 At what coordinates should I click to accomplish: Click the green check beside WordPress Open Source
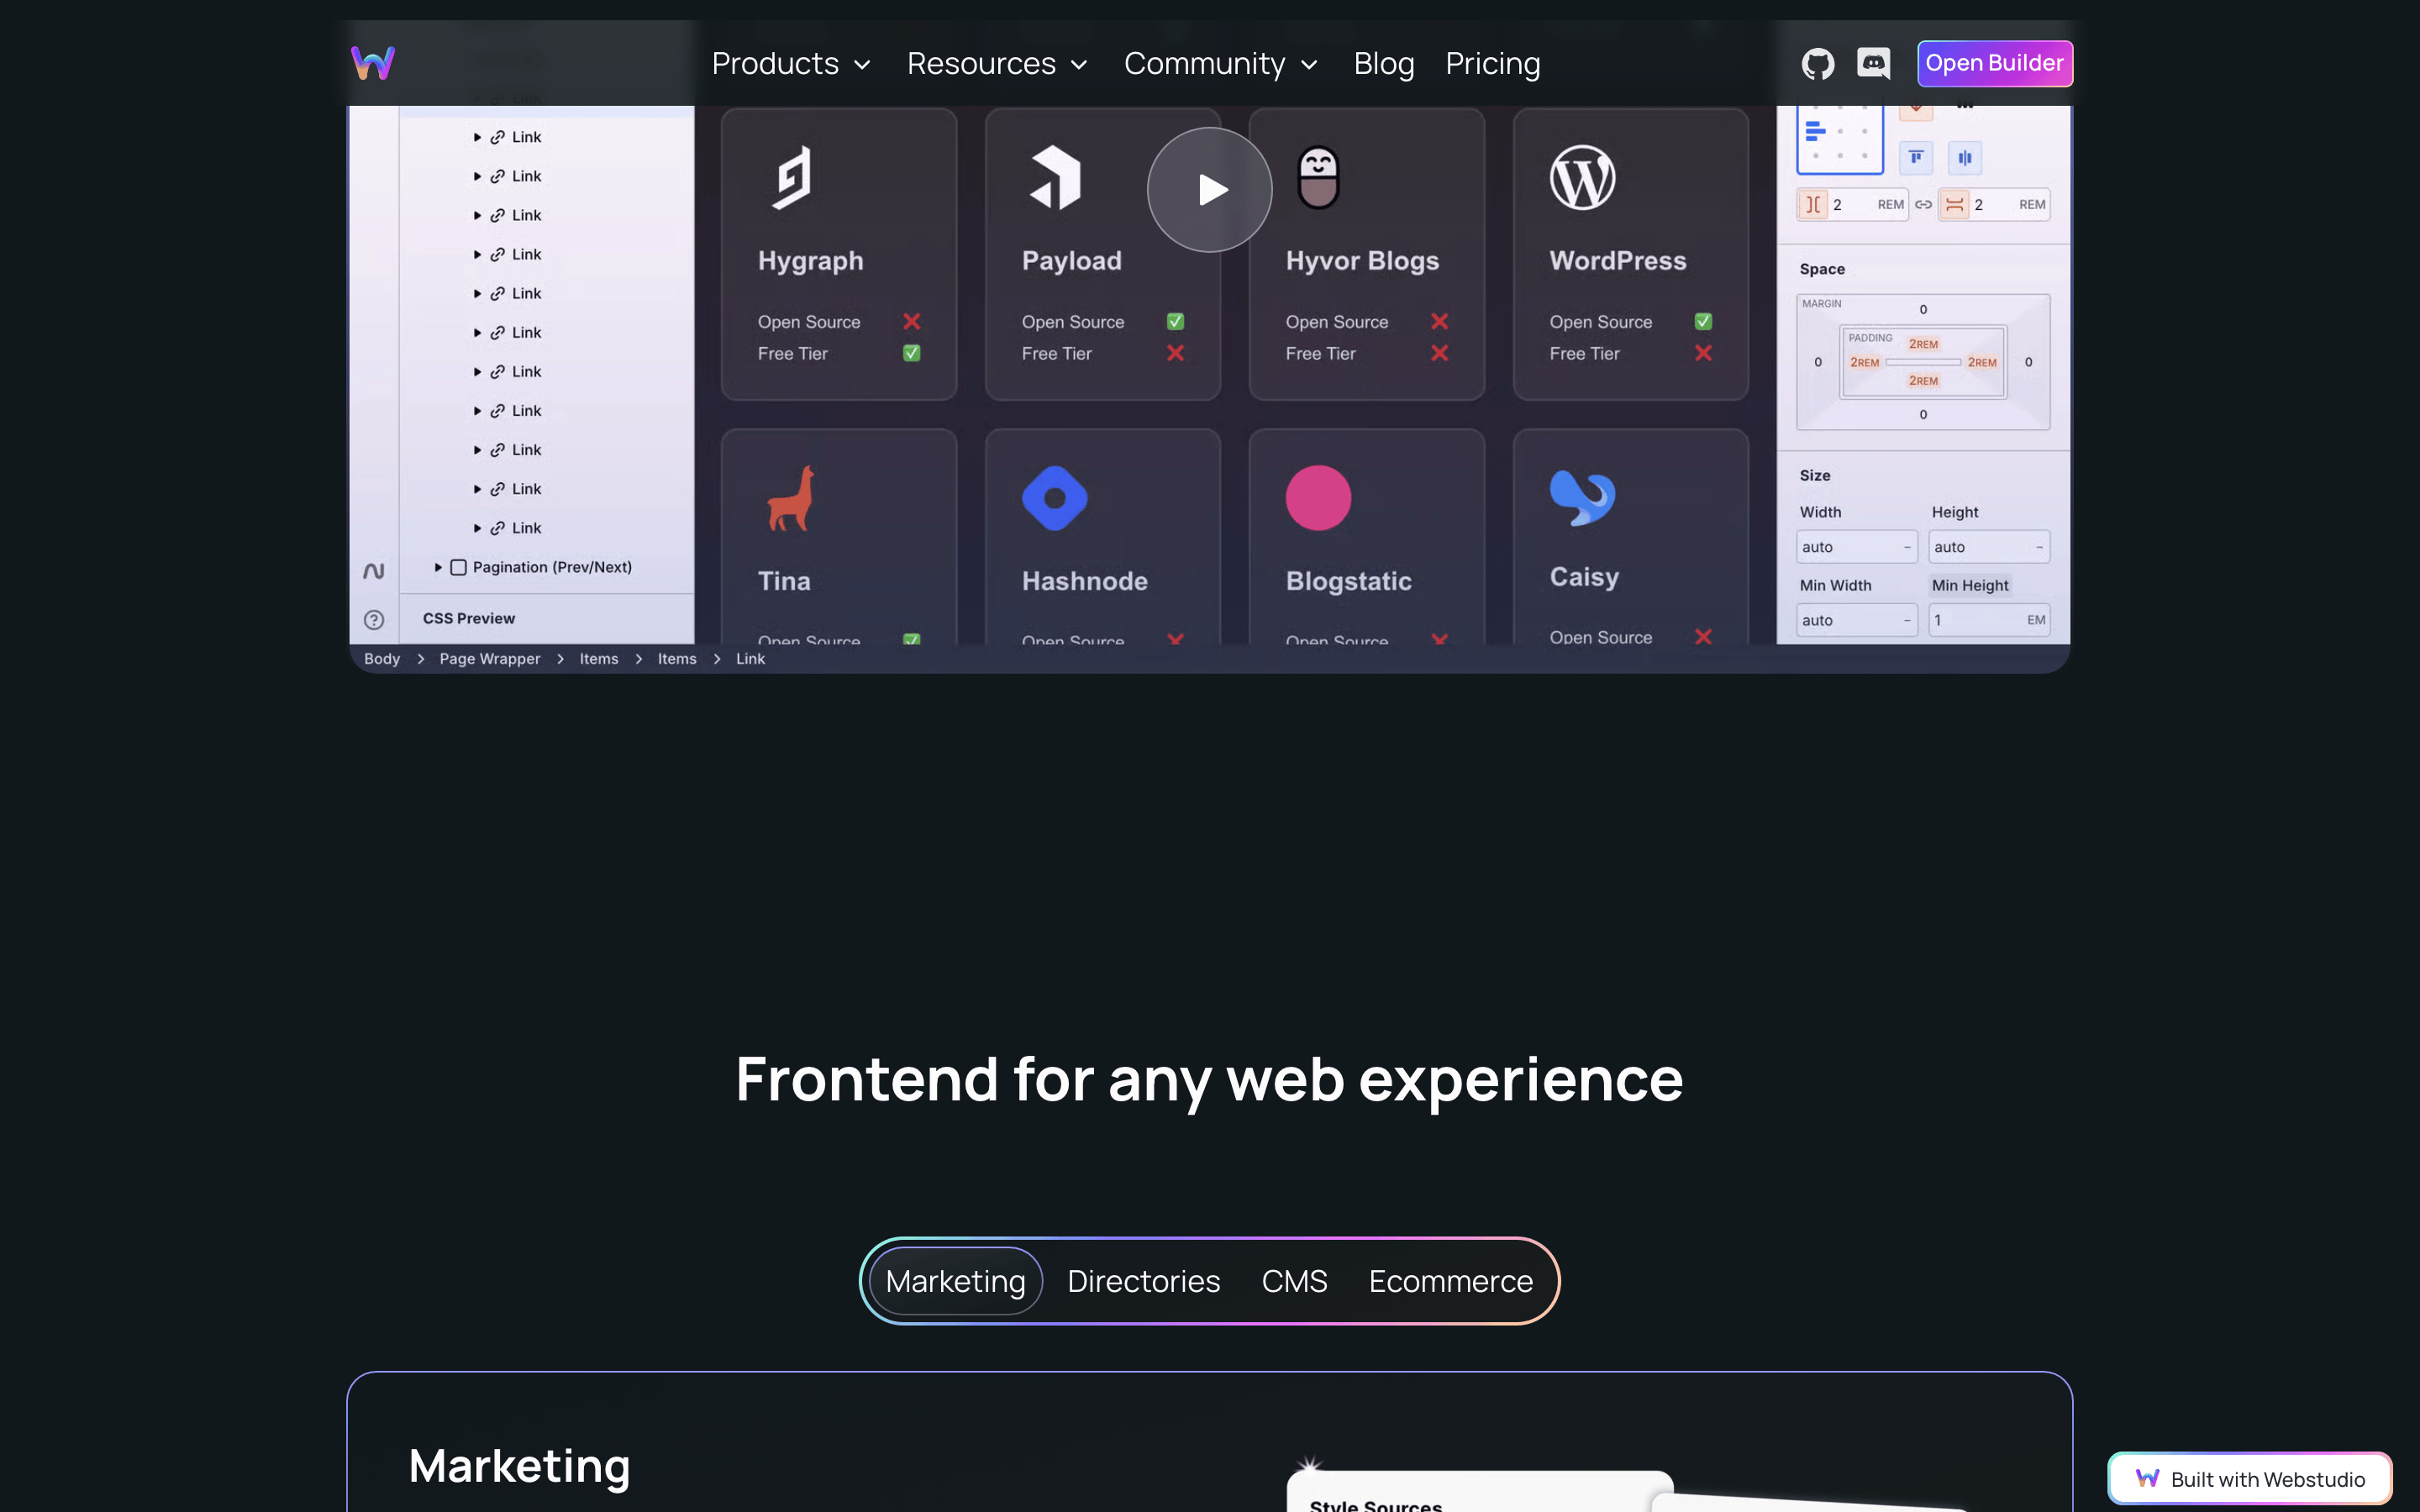pos(1704,321)
